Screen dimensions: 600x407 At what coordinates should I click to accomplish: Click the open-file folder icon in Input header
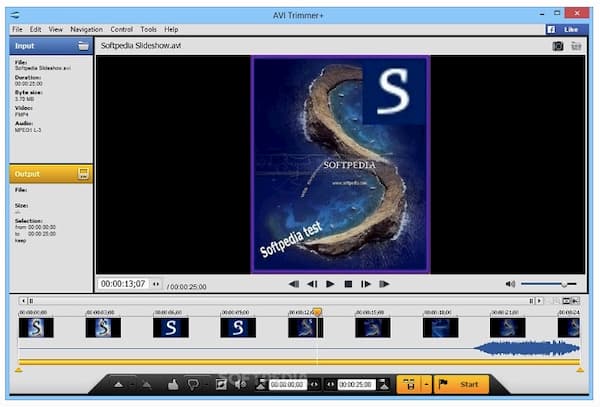pyautogui.click(x=83, y=46)
